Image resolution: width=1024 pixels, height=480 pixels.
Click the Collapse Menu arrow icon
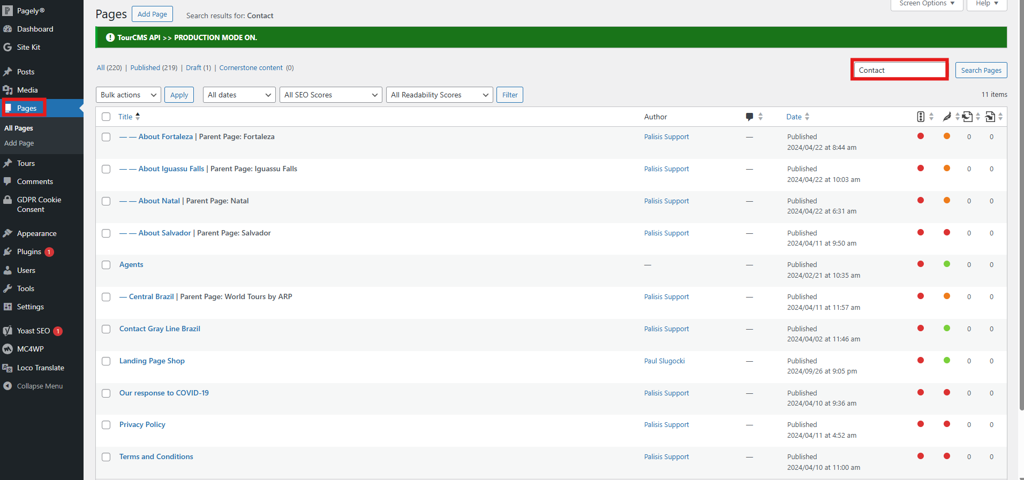tap(8, 386)
